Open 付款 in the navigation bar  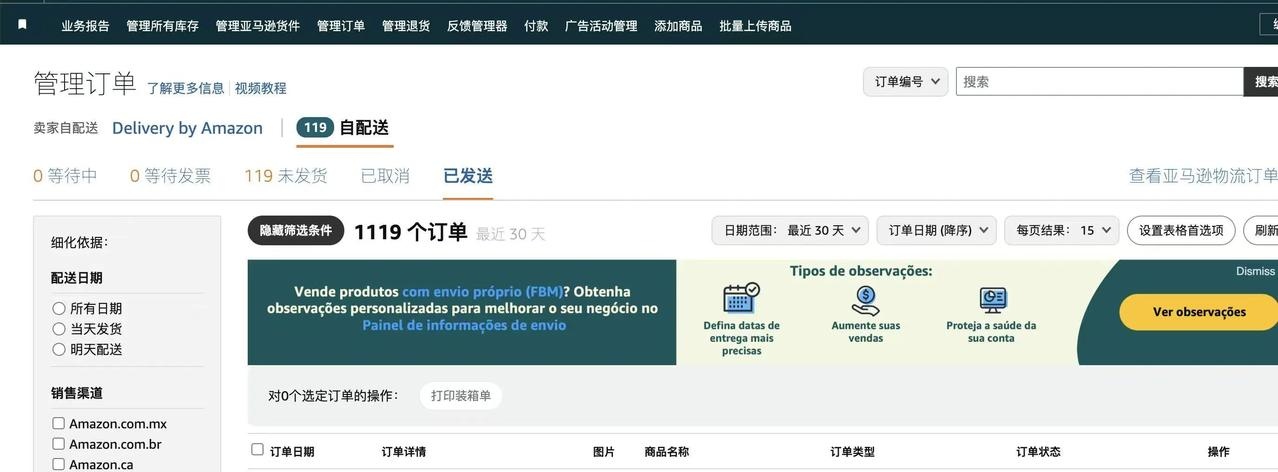[536, 26]
